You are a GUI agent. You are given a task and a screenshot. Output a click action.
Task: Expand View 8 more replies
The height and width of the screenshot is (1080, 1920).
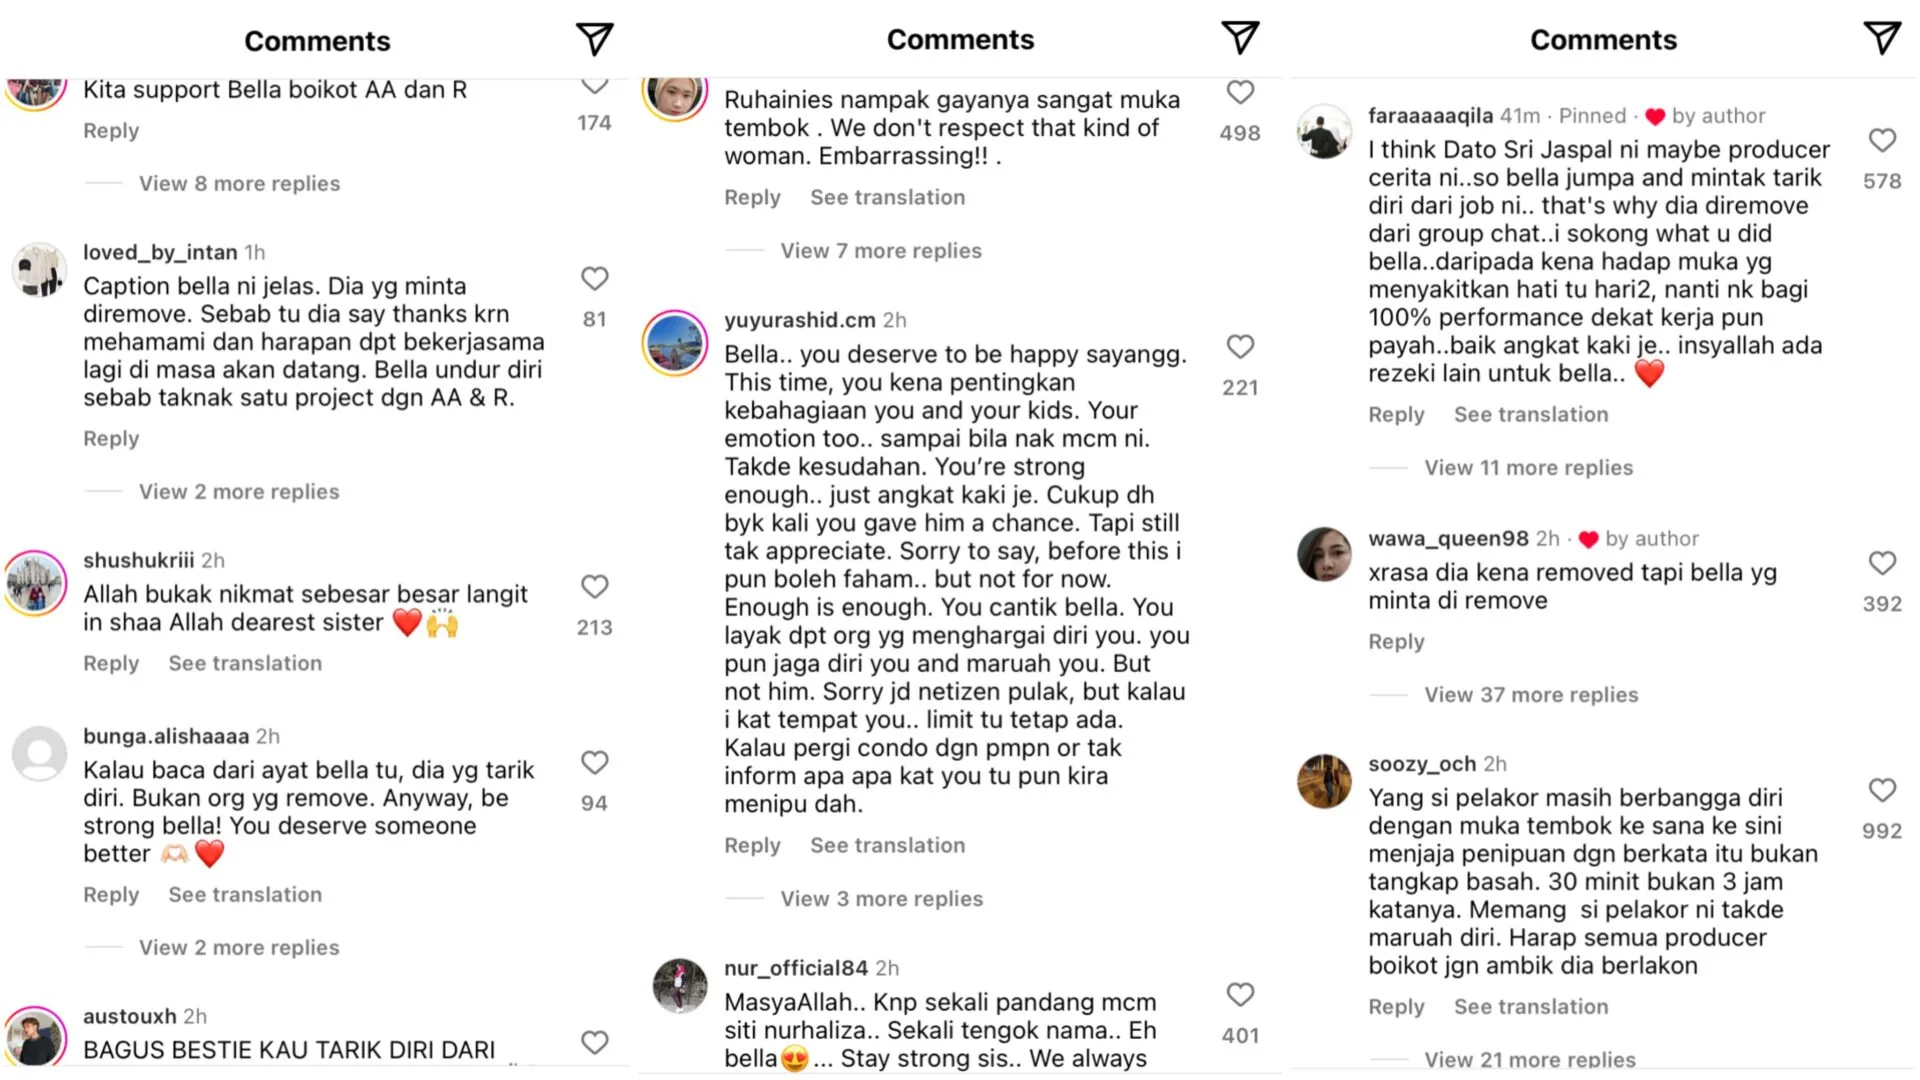click(239, 184)
